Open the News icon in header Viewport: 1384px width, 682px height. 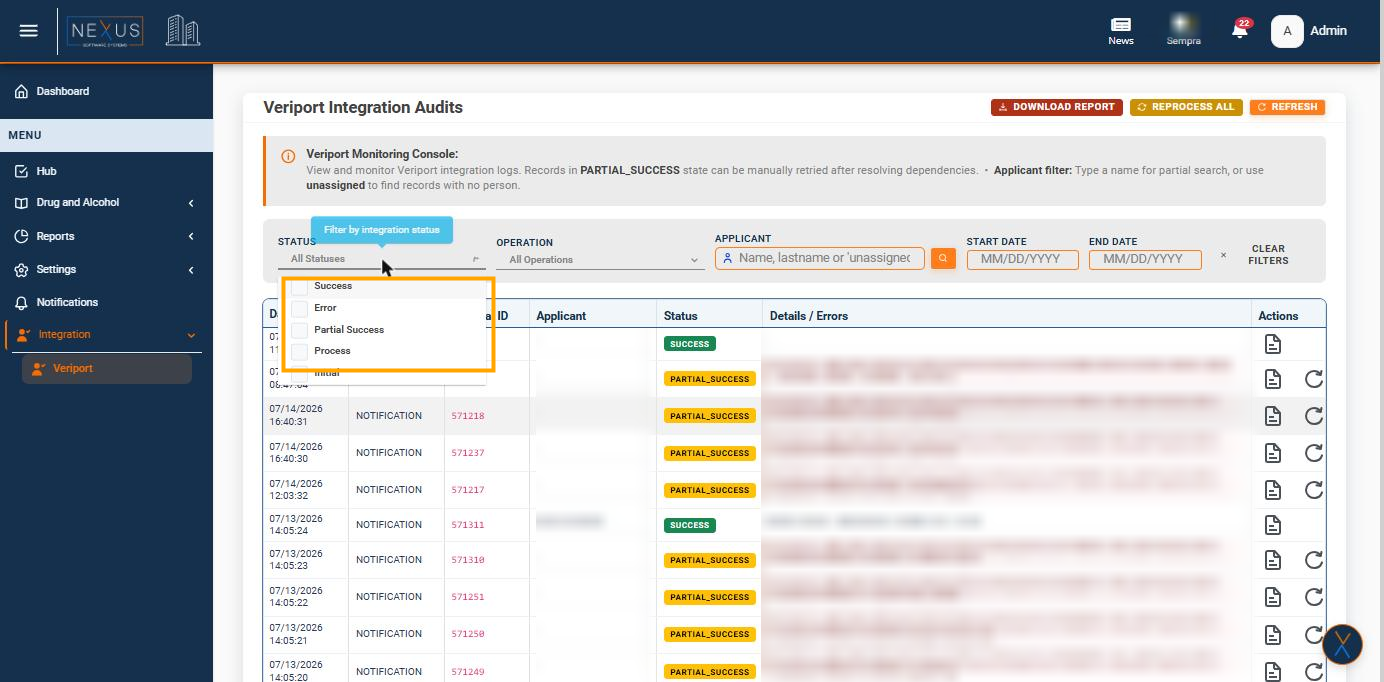1121,31
